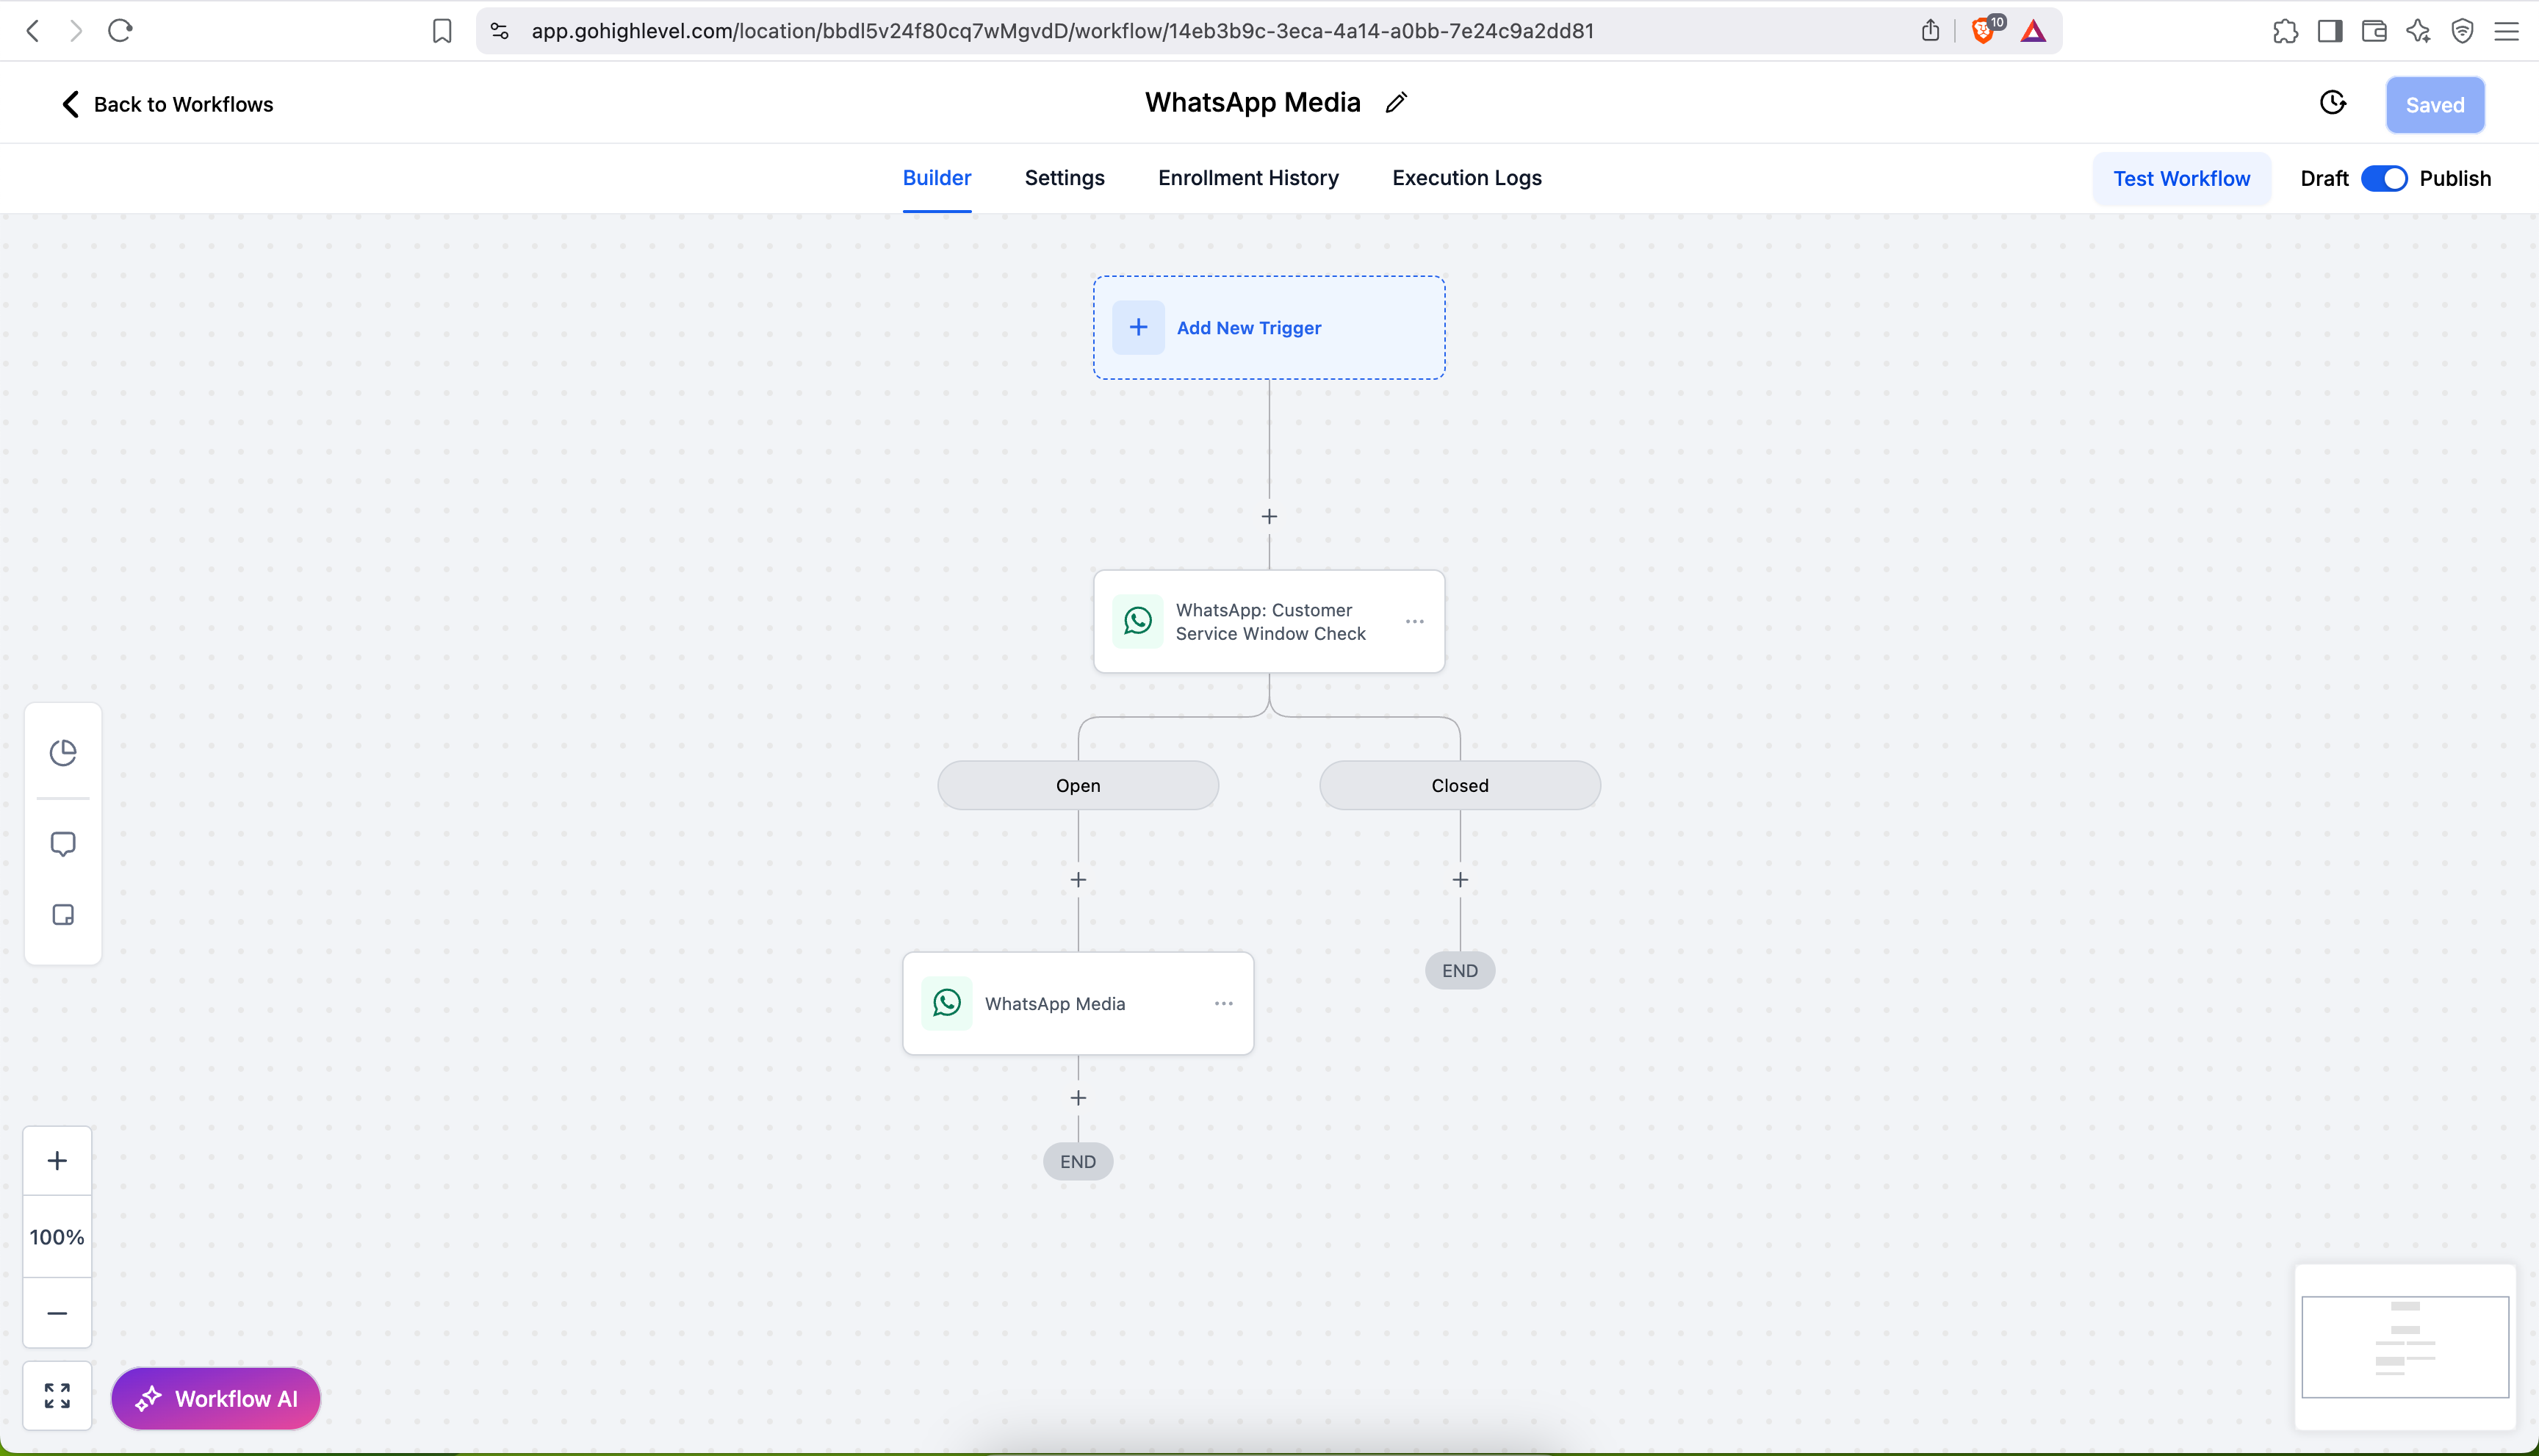Open the Execution Logs tab
This screenshot has width=2539, height=1456.
coord(1466,178)
